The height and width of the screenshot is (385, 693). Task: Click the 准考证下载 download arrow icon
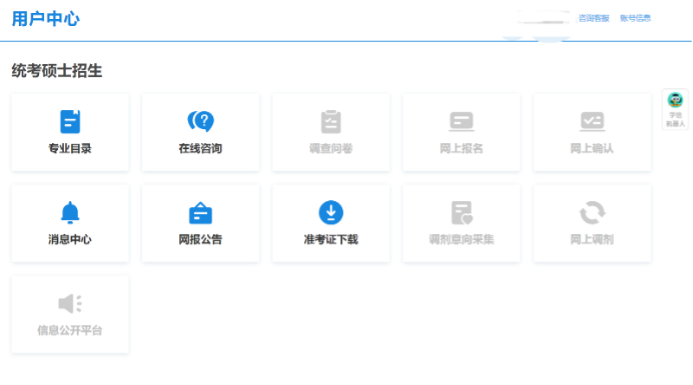[x=331, y=213]
